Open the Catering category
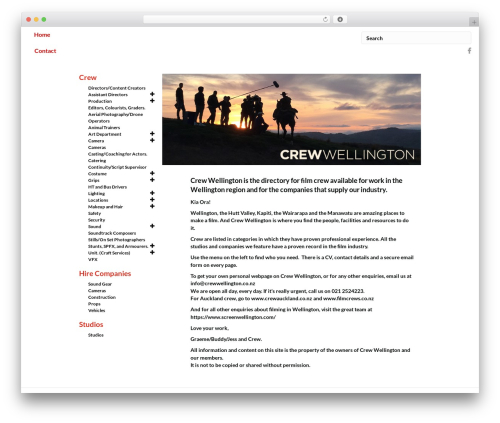 pos(97,161)
